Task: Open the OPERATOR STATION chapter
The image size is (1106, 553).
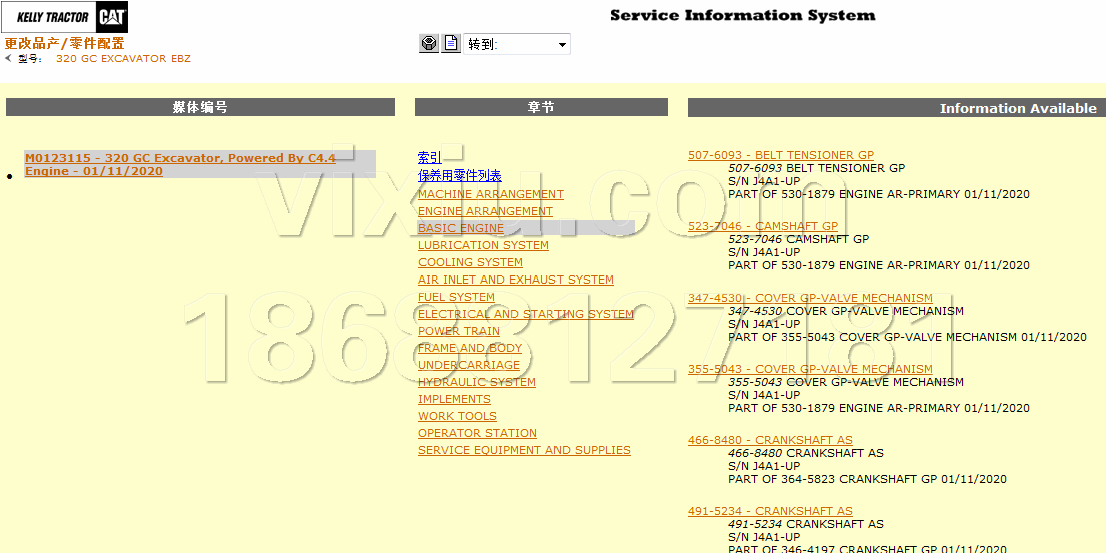Action: (477, 433)
